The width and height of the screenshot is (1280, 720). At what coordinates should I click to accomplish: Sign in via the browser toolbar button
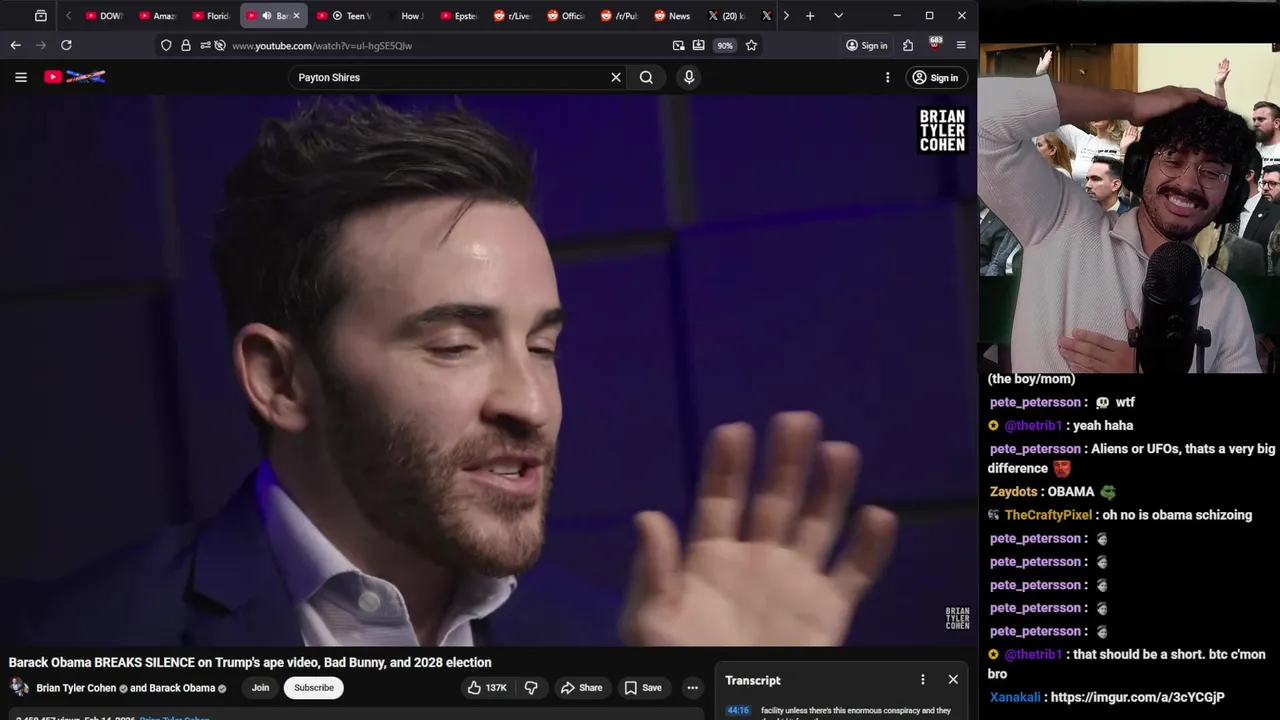coord(866,45)
